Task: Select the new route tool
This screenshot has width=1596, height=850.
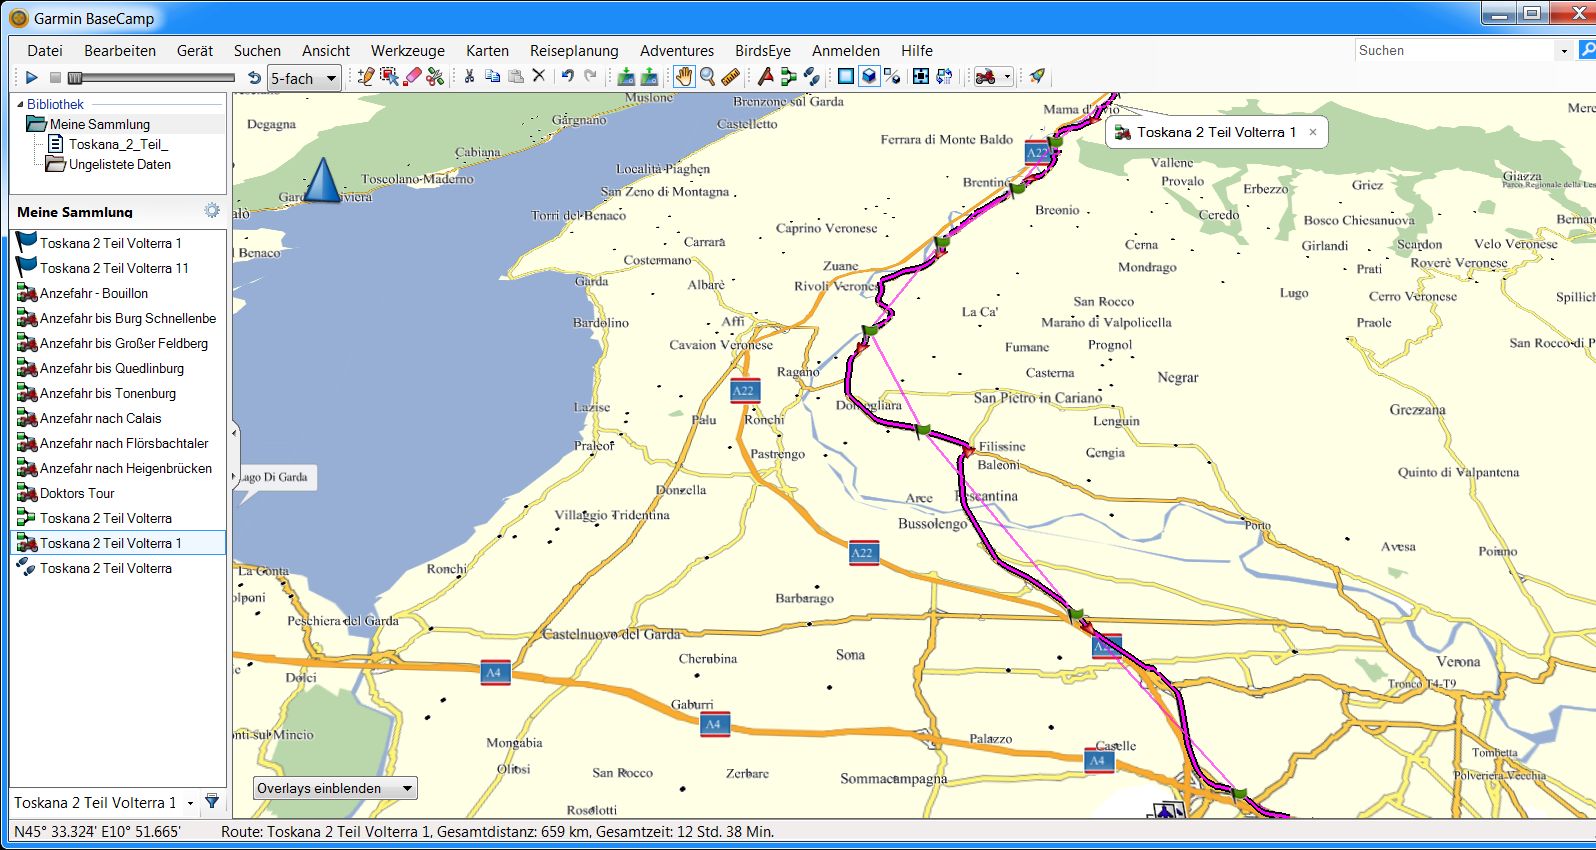Action: pos(788,76)
